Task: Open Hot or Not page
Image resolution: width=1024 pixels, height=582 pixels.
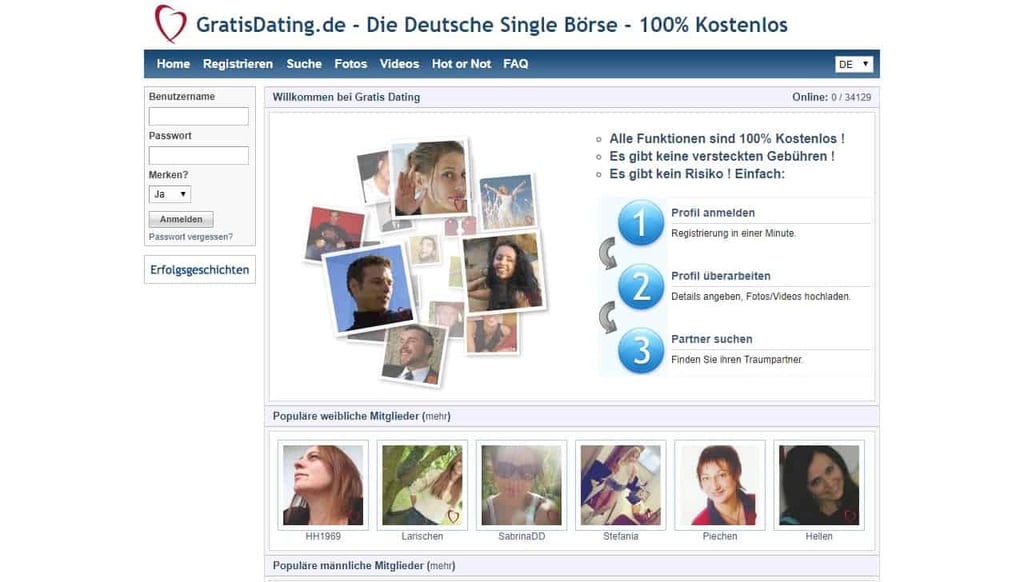Action: [461, 64]
